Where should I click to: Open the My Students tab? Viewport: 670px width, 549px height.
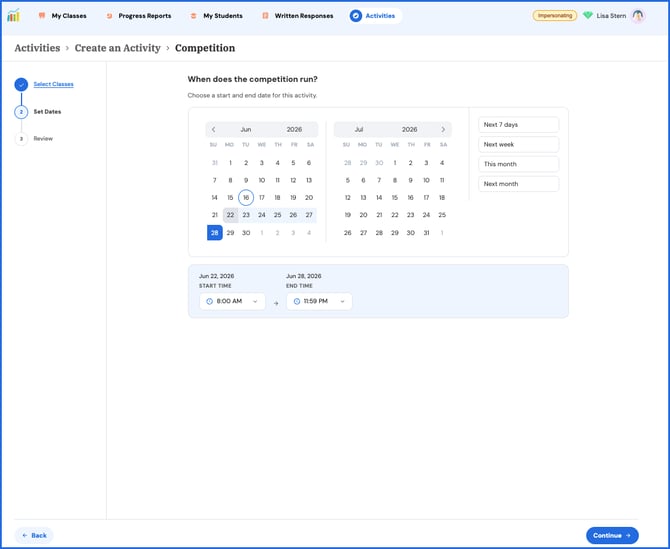coord(217,16)
